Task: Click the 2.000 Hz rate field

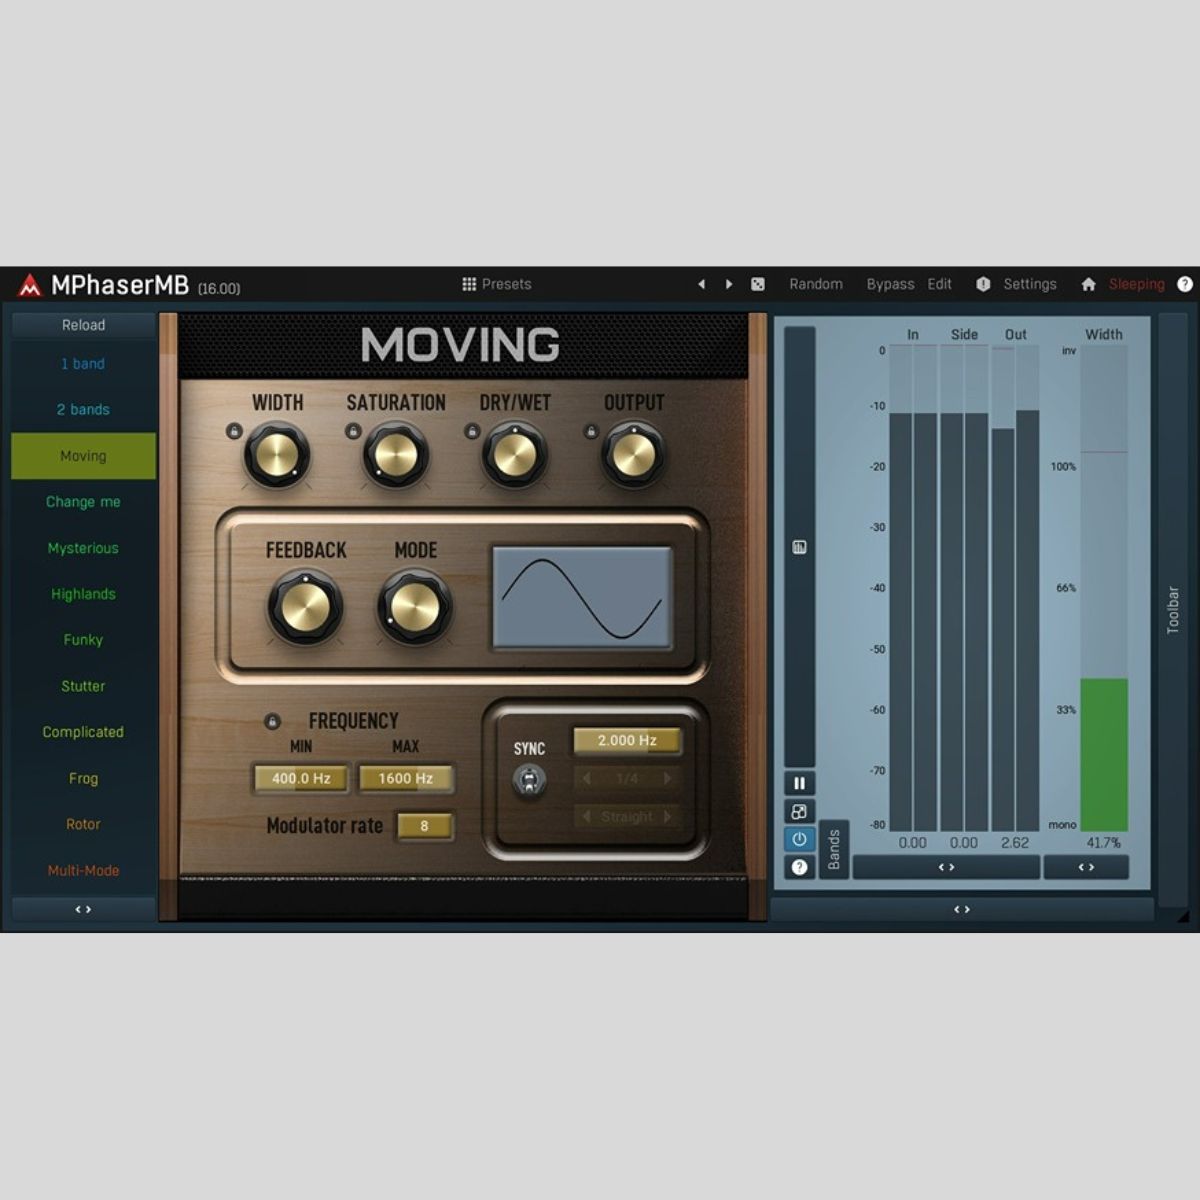Action: click(x=627, y=741)
